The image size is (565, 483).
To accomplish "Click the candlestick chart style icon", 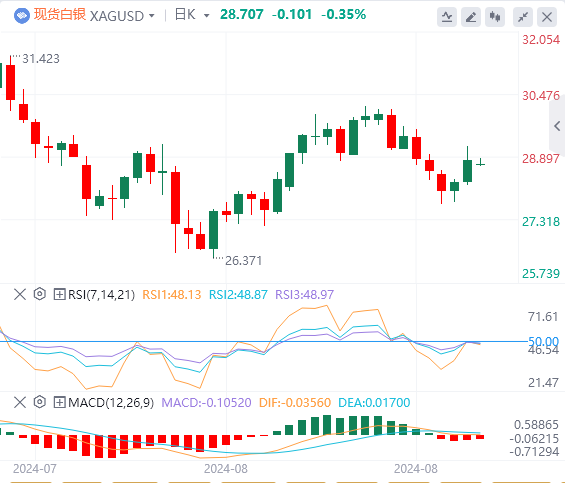I will (x=495, y=17).
